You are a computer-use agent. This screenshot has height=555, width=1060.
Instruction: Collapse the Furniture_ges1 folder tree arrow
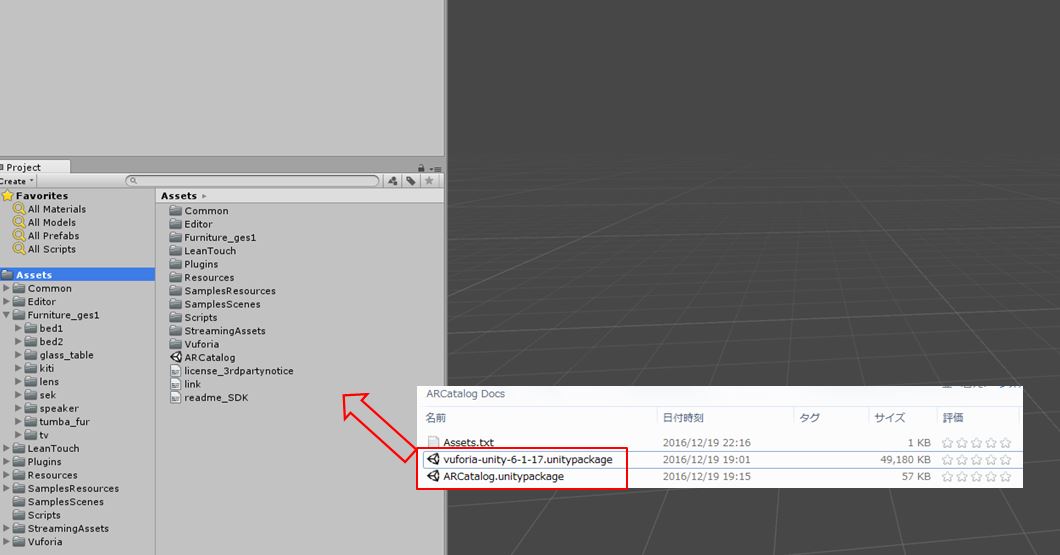point(6,315)
